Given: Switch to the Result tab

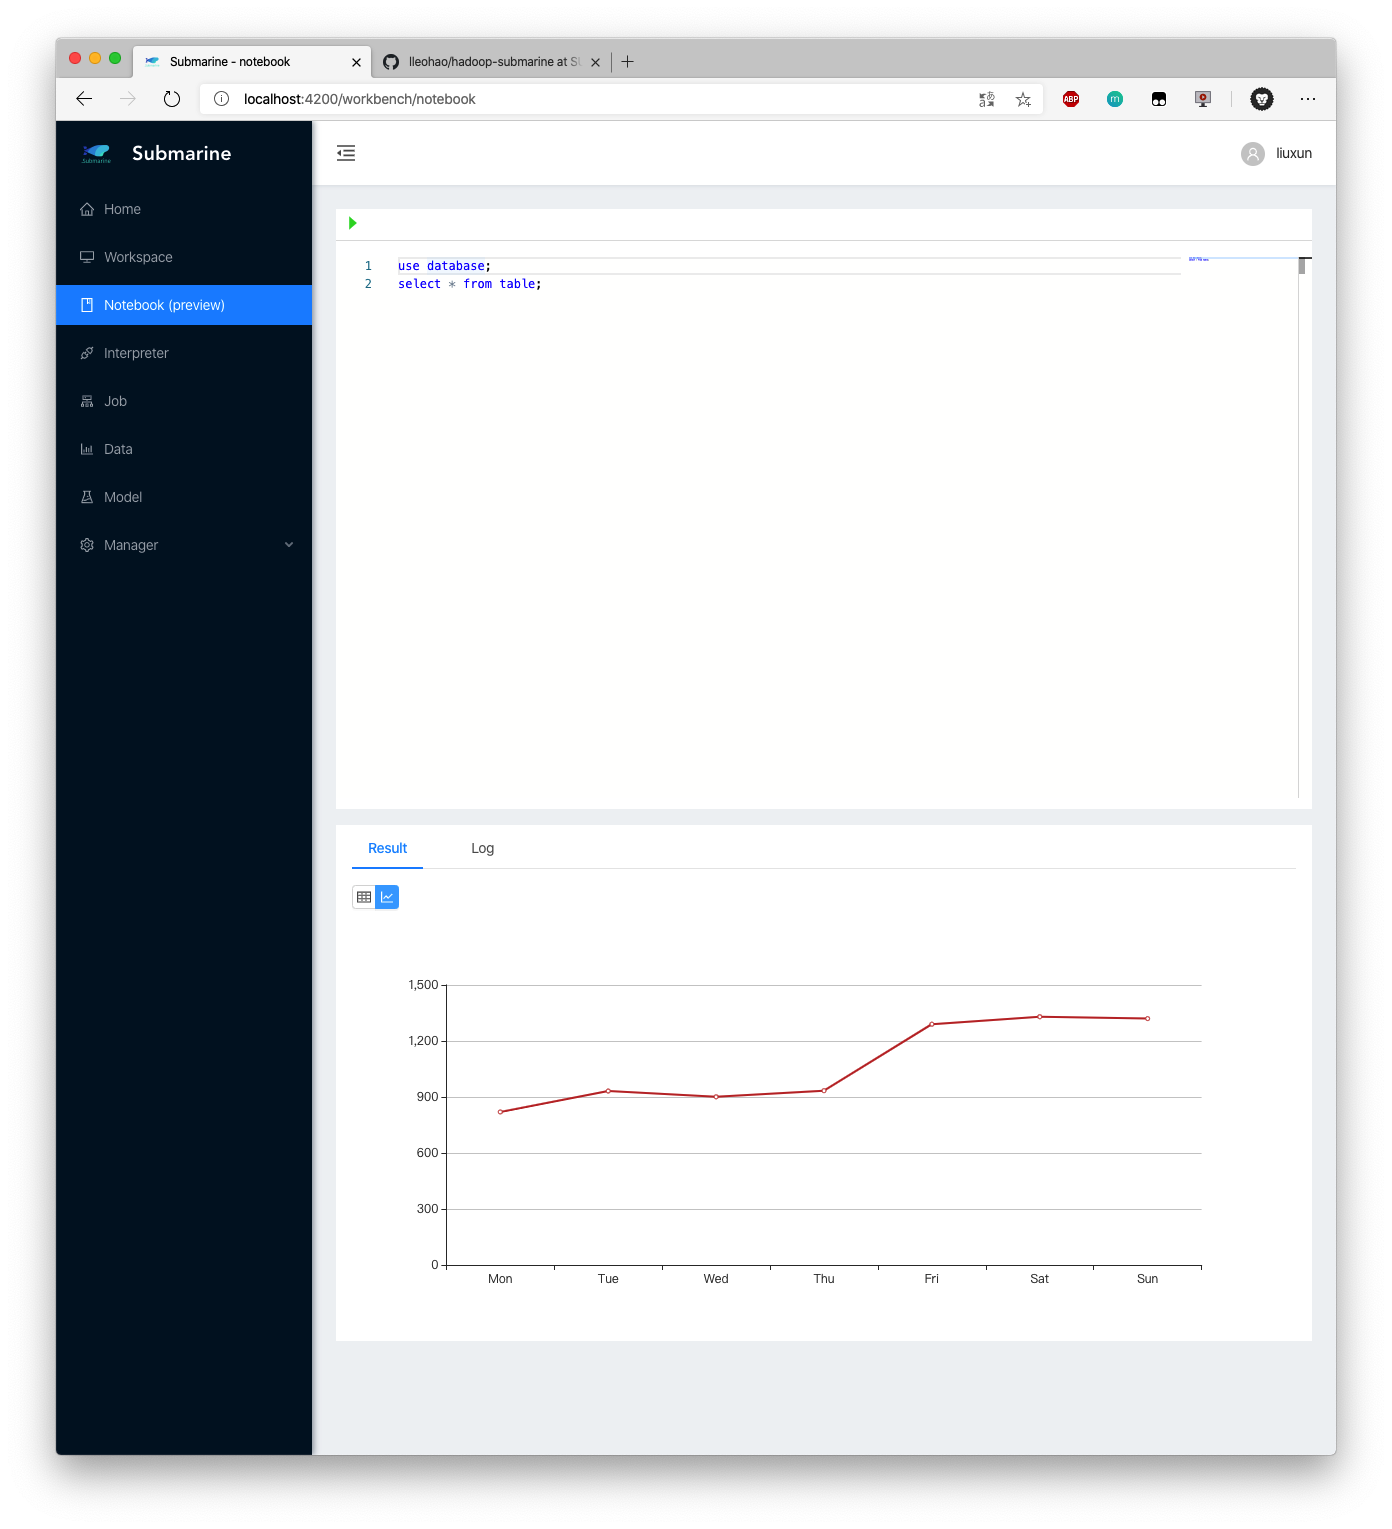Looking at the screenshot, I should pos(387,848).
